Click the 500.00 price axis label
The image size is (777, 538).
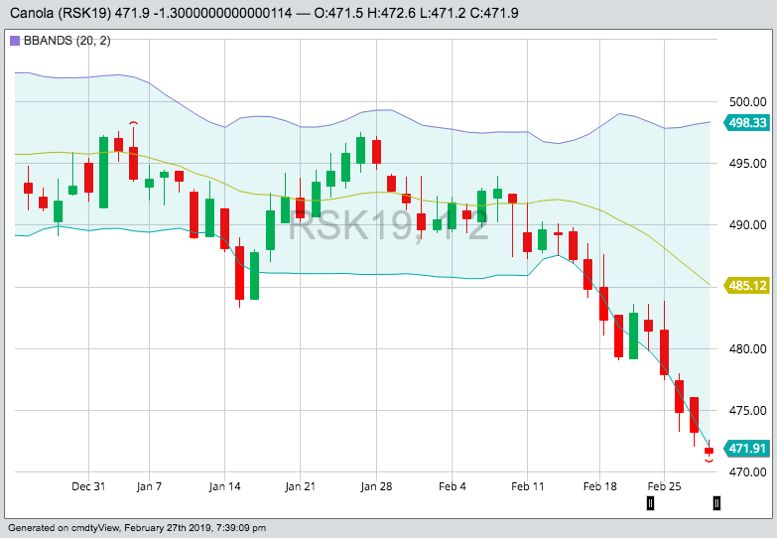coord(747,102)
